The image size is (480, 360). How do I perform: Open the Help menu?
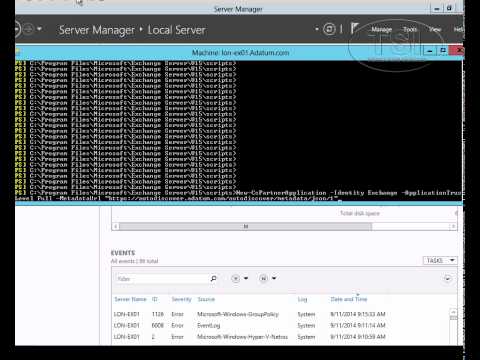[458, 29]
